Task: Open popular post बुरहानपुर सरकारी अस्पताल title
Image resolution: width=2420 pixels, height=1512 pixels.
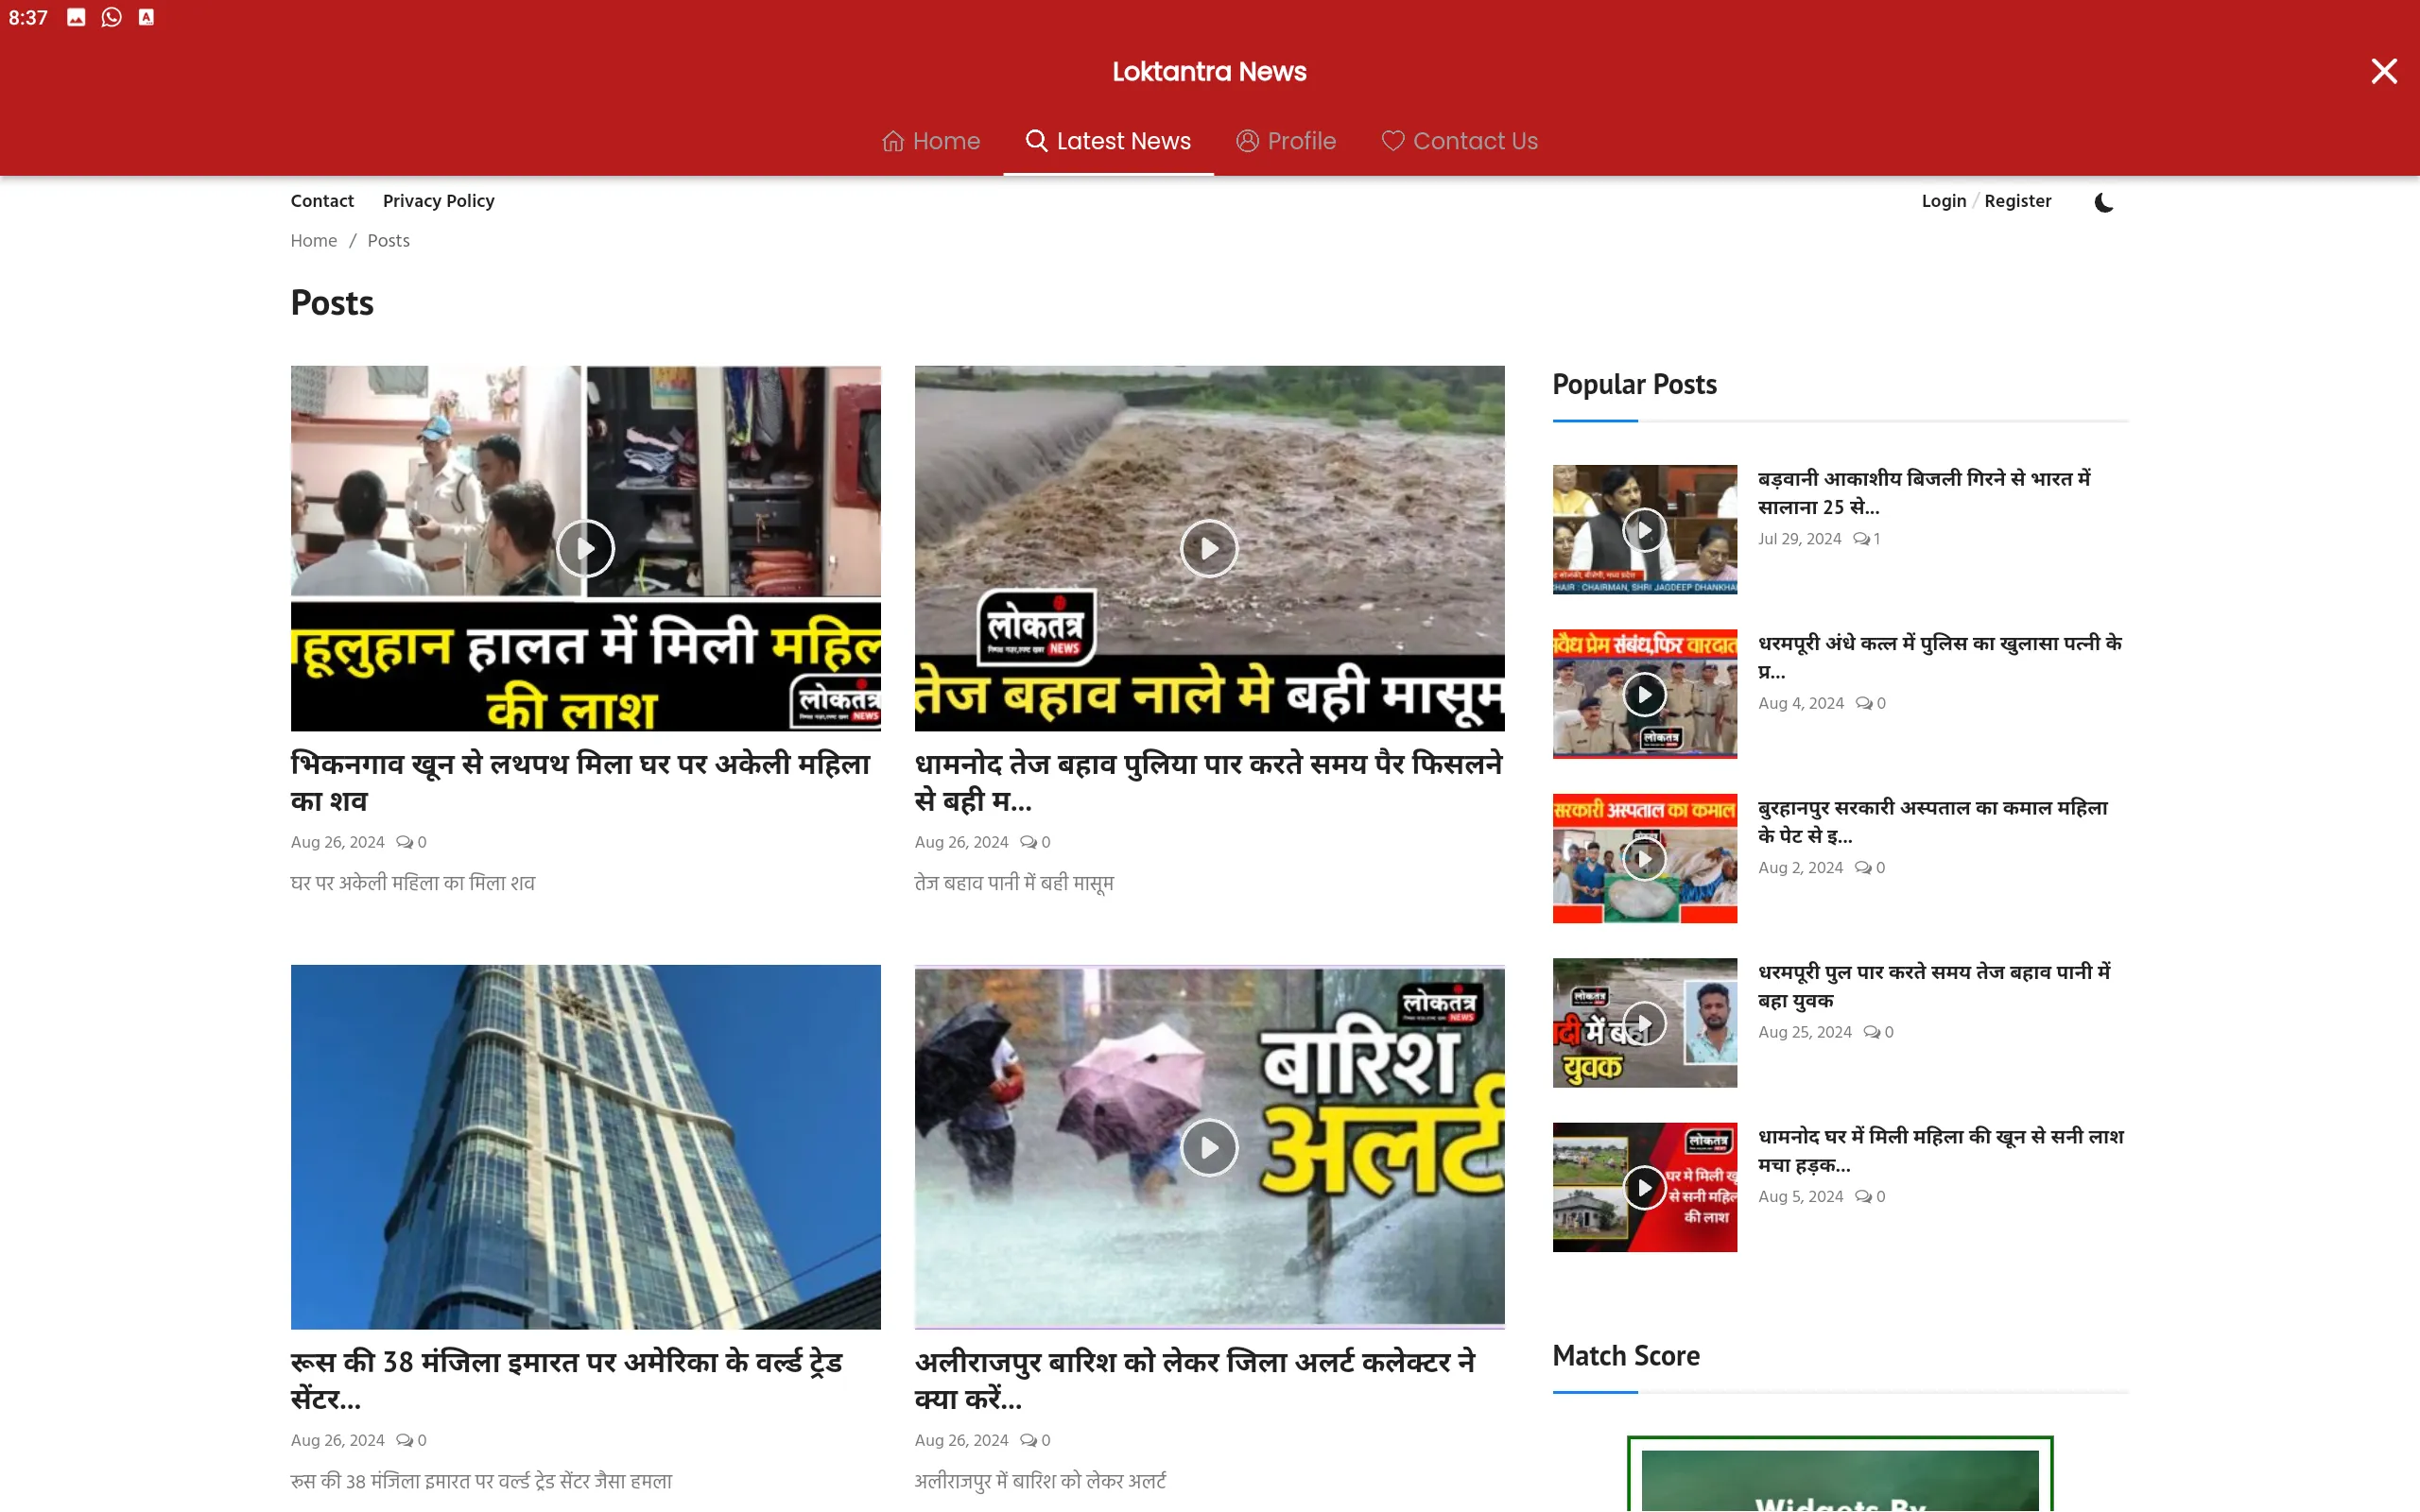Action: 1932,820
